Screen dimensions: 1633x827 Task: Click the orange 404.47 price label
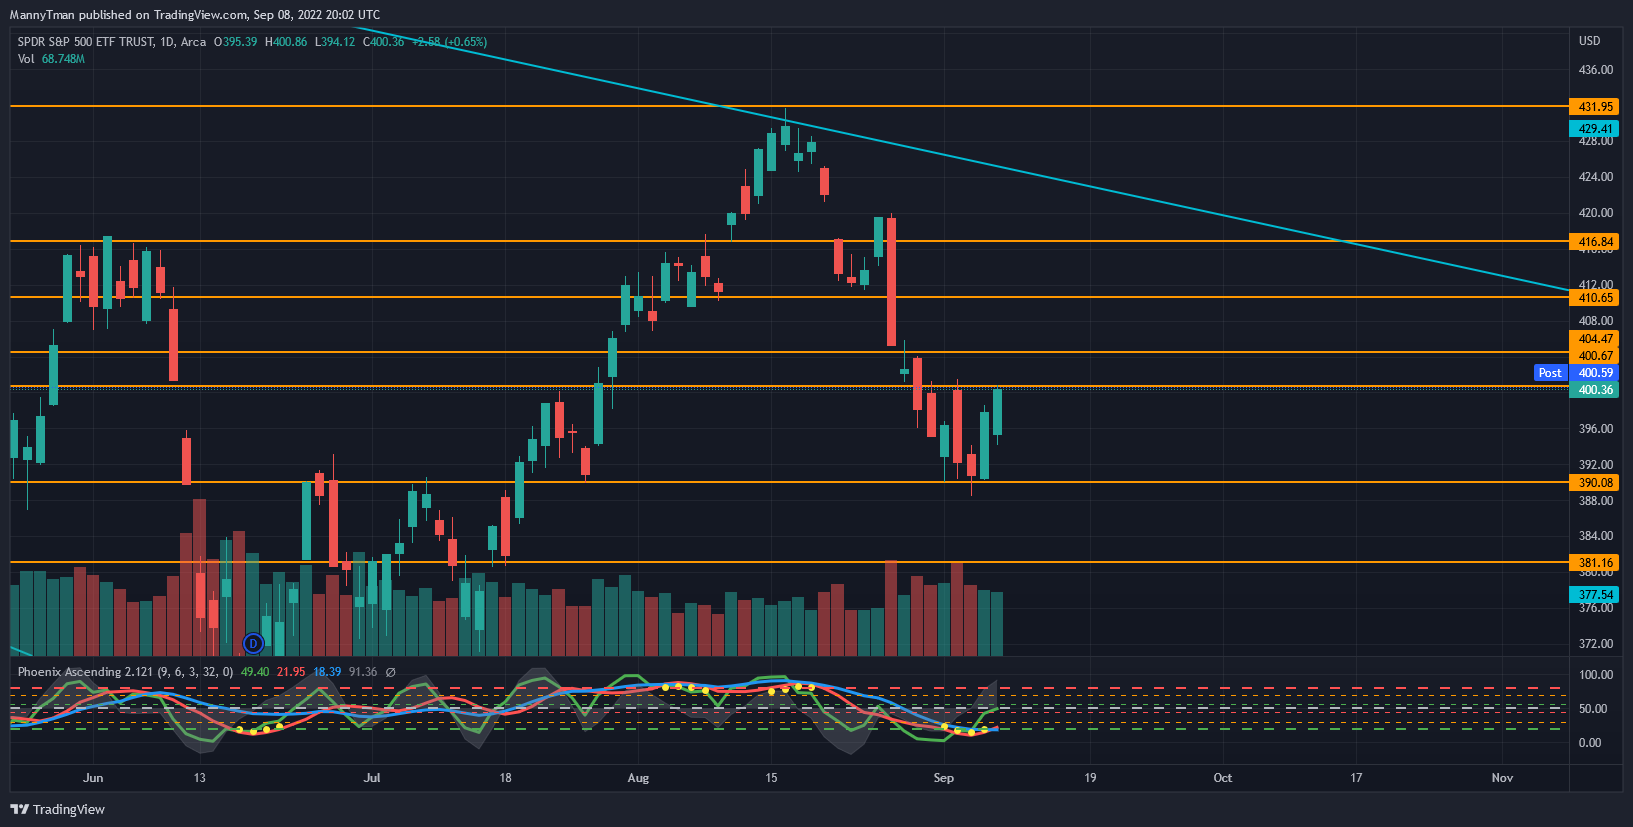(1595, 339)
